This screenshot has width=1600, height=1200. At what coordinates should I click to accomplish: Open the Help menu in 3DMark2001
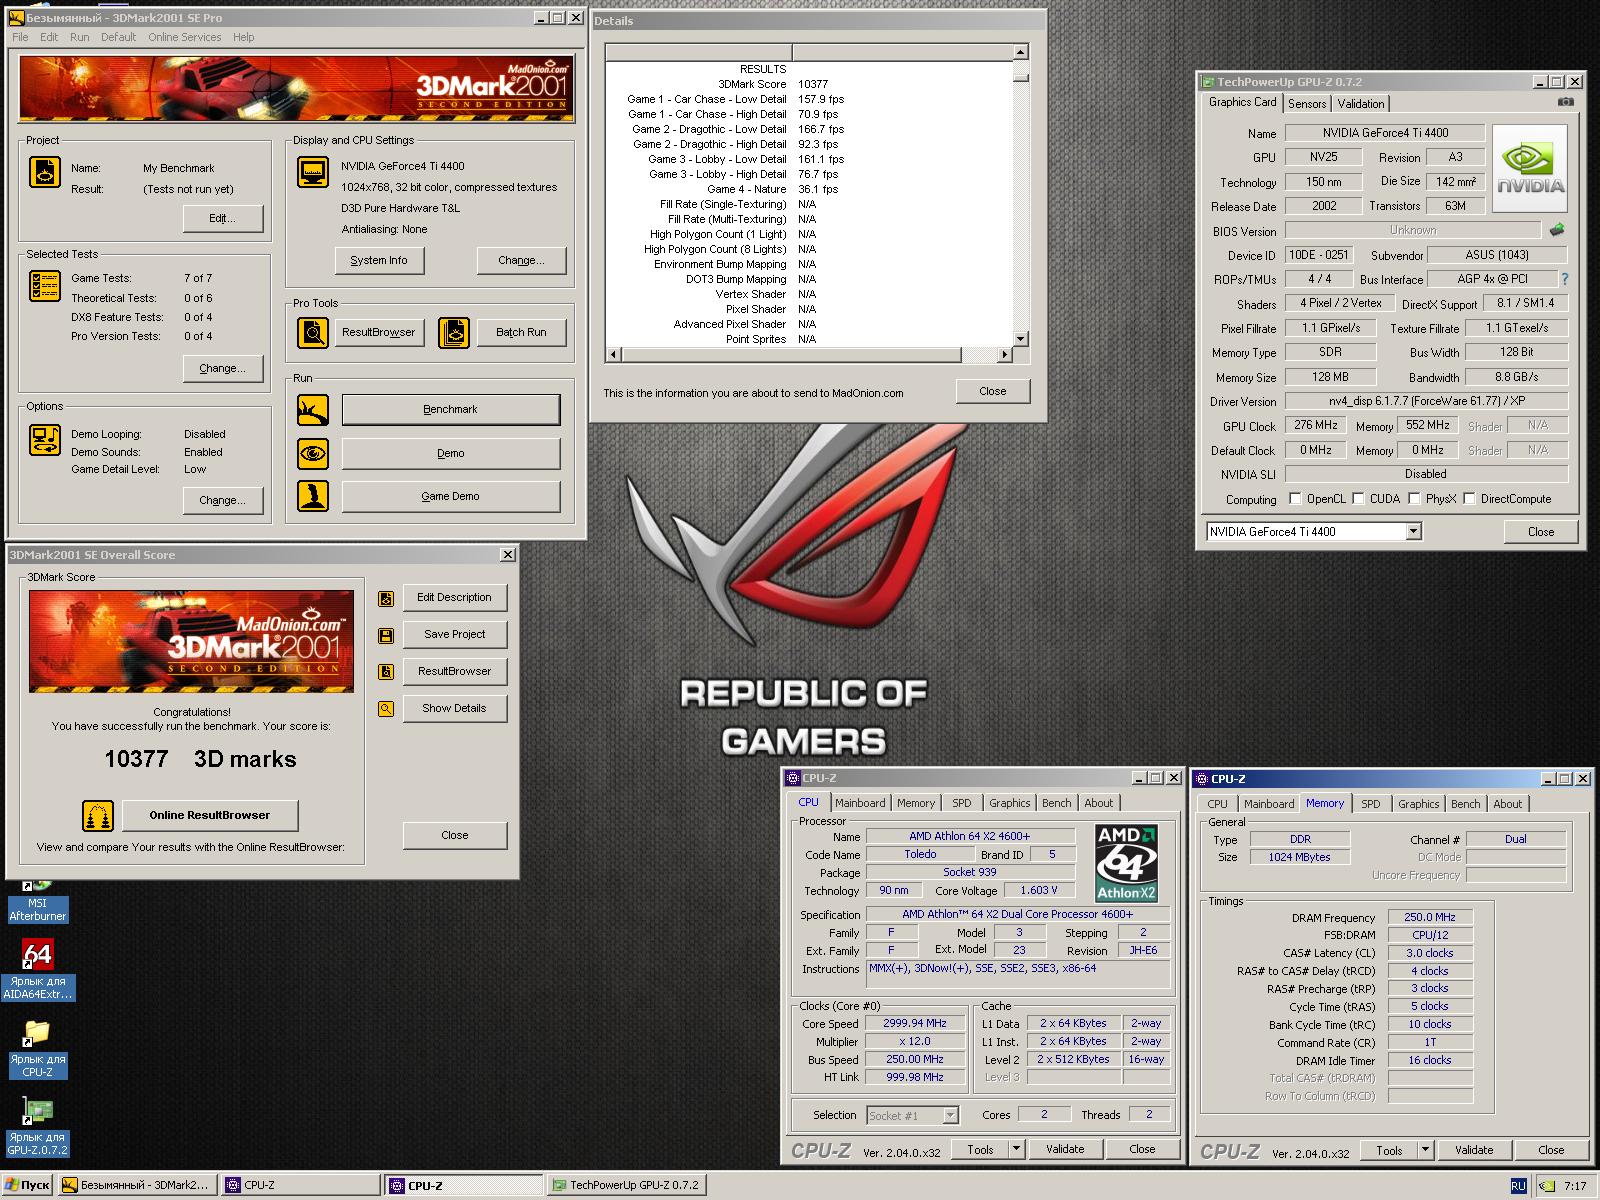click(x=244, y=37)
